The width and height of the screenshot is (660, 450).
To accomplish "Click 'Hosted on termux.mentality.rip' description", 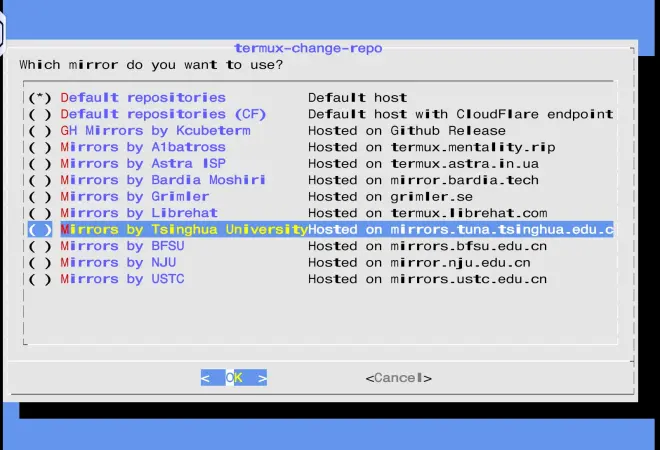I will point(432,147).
